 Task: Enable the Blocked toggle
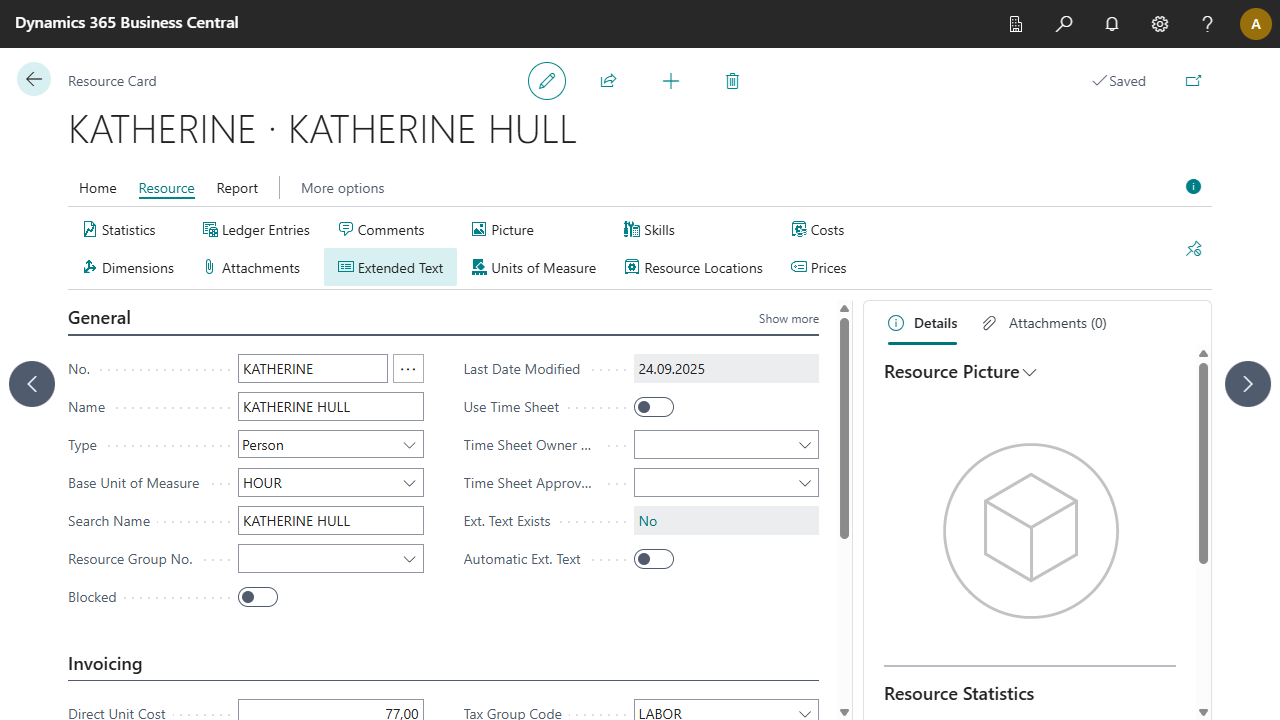[258, 597]
